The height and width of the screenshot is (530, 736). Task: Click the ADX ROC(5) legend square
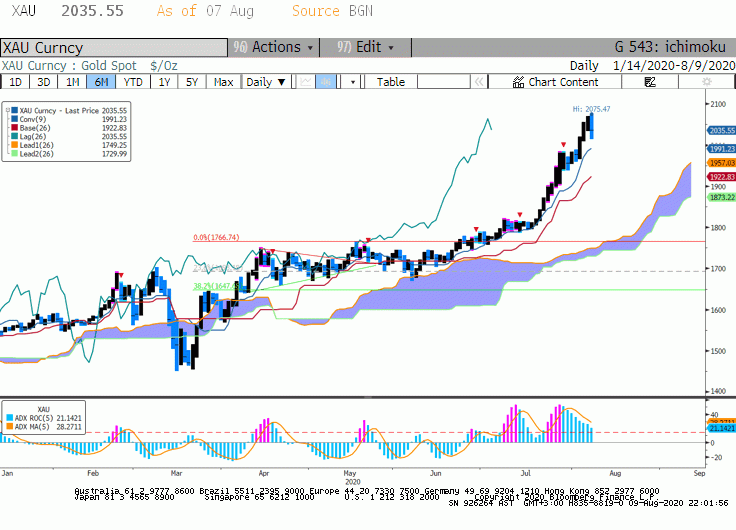(x=10, y=418)
